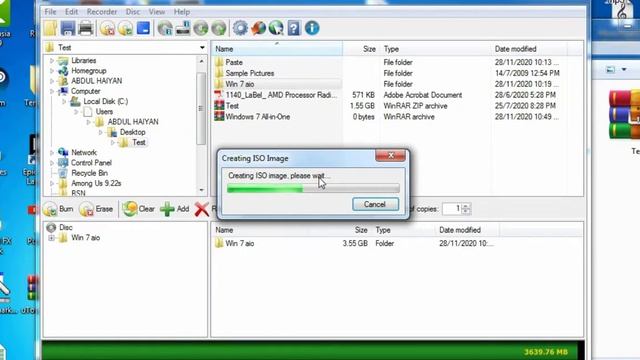Click the ISO creation progress bar

point(313,188)
